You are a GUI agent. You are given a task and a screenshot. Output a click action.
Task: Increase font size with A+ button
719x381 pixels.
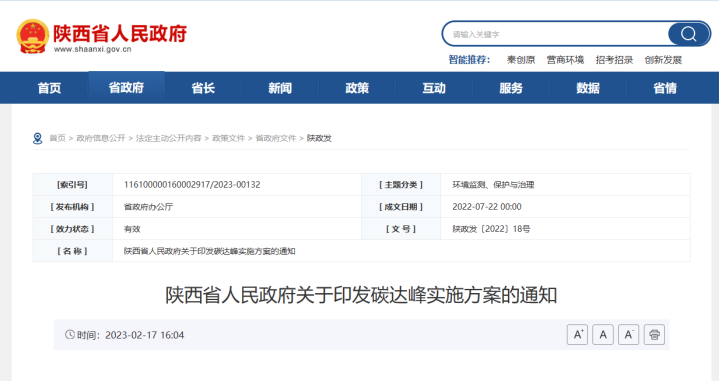click(x=577, y=335)
